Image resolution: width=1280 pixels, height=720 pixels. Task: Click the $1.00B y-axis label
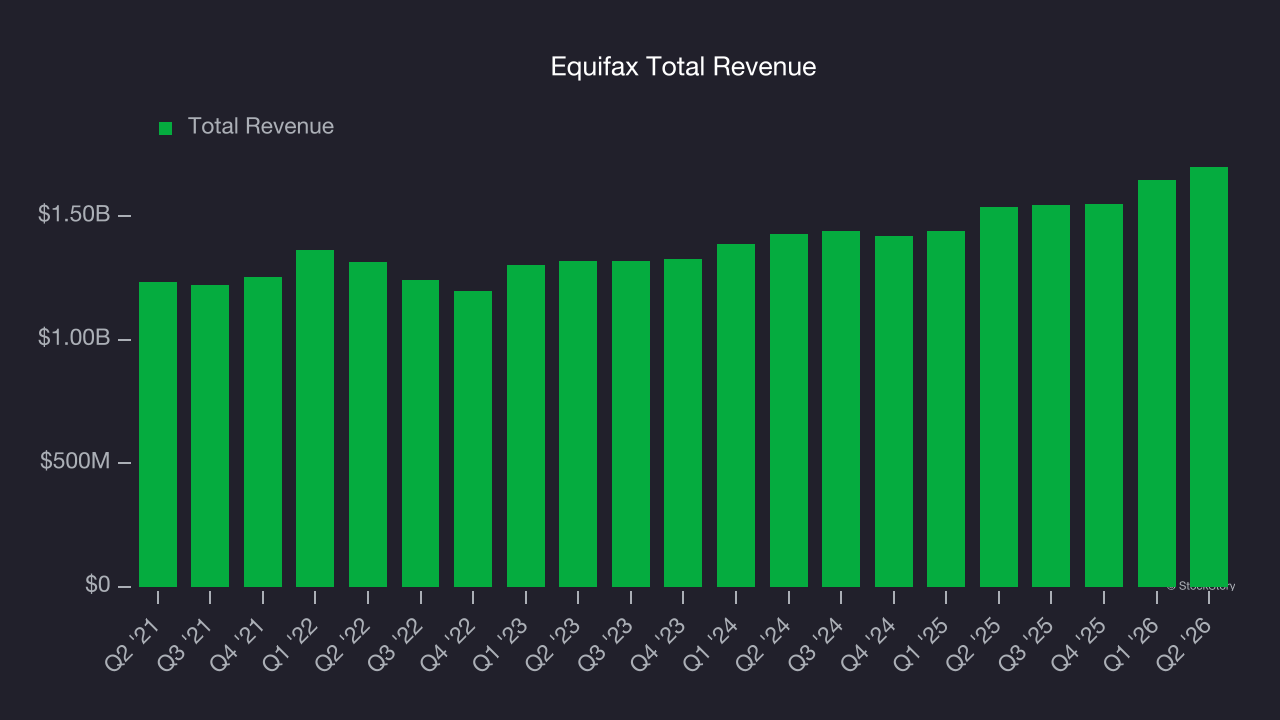(x=74, y=339)
